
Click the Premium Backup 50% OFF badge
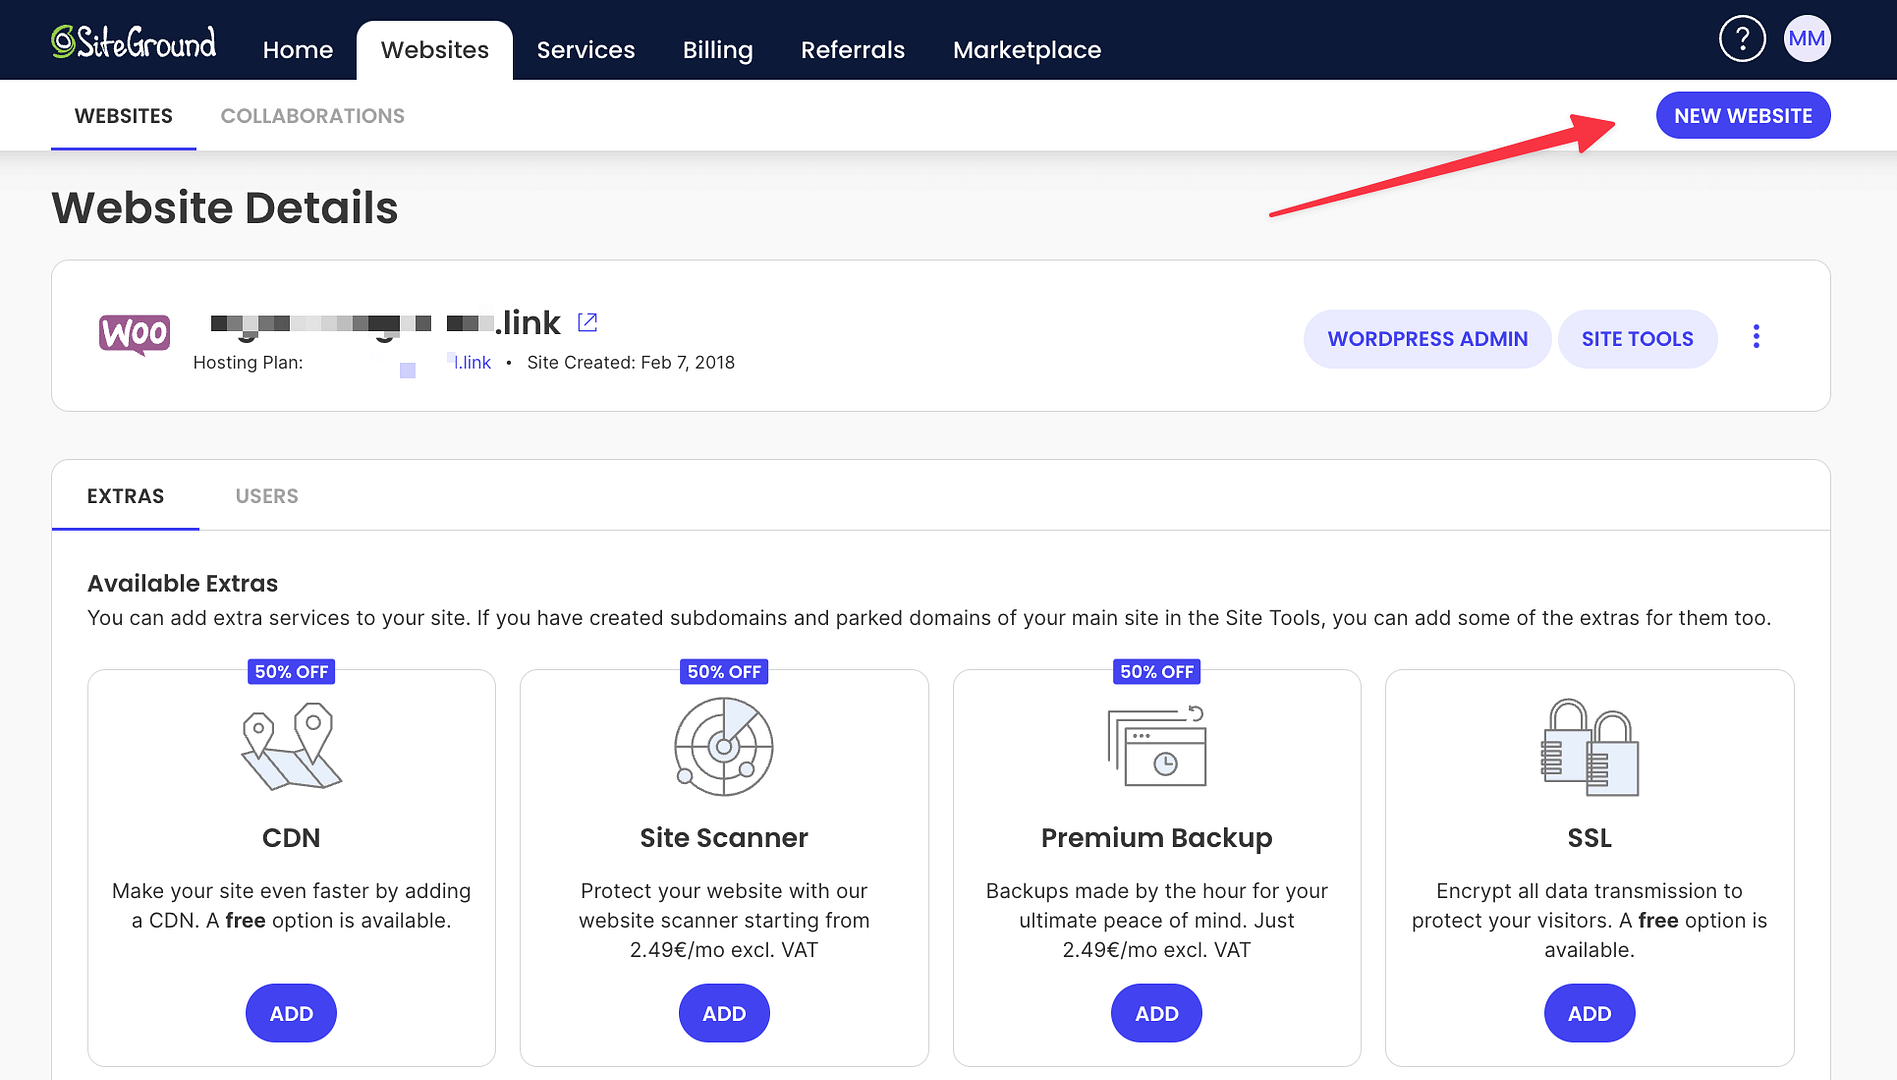pyautogui.click(x=1157, y=672)
